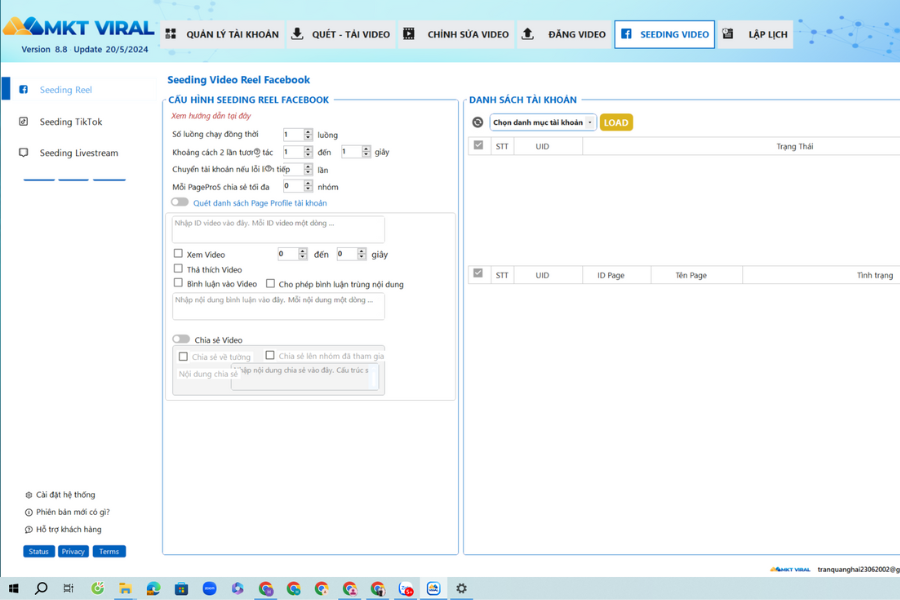Click the Xem hướng dẫn tại đây link

click(211, 116)
